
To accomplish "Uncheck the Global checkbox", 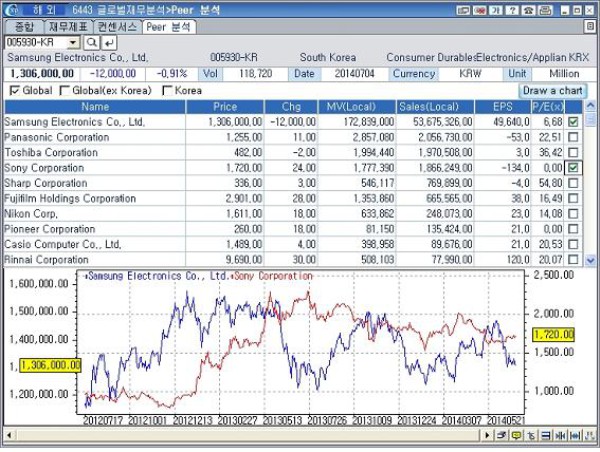I will (14, 91).
